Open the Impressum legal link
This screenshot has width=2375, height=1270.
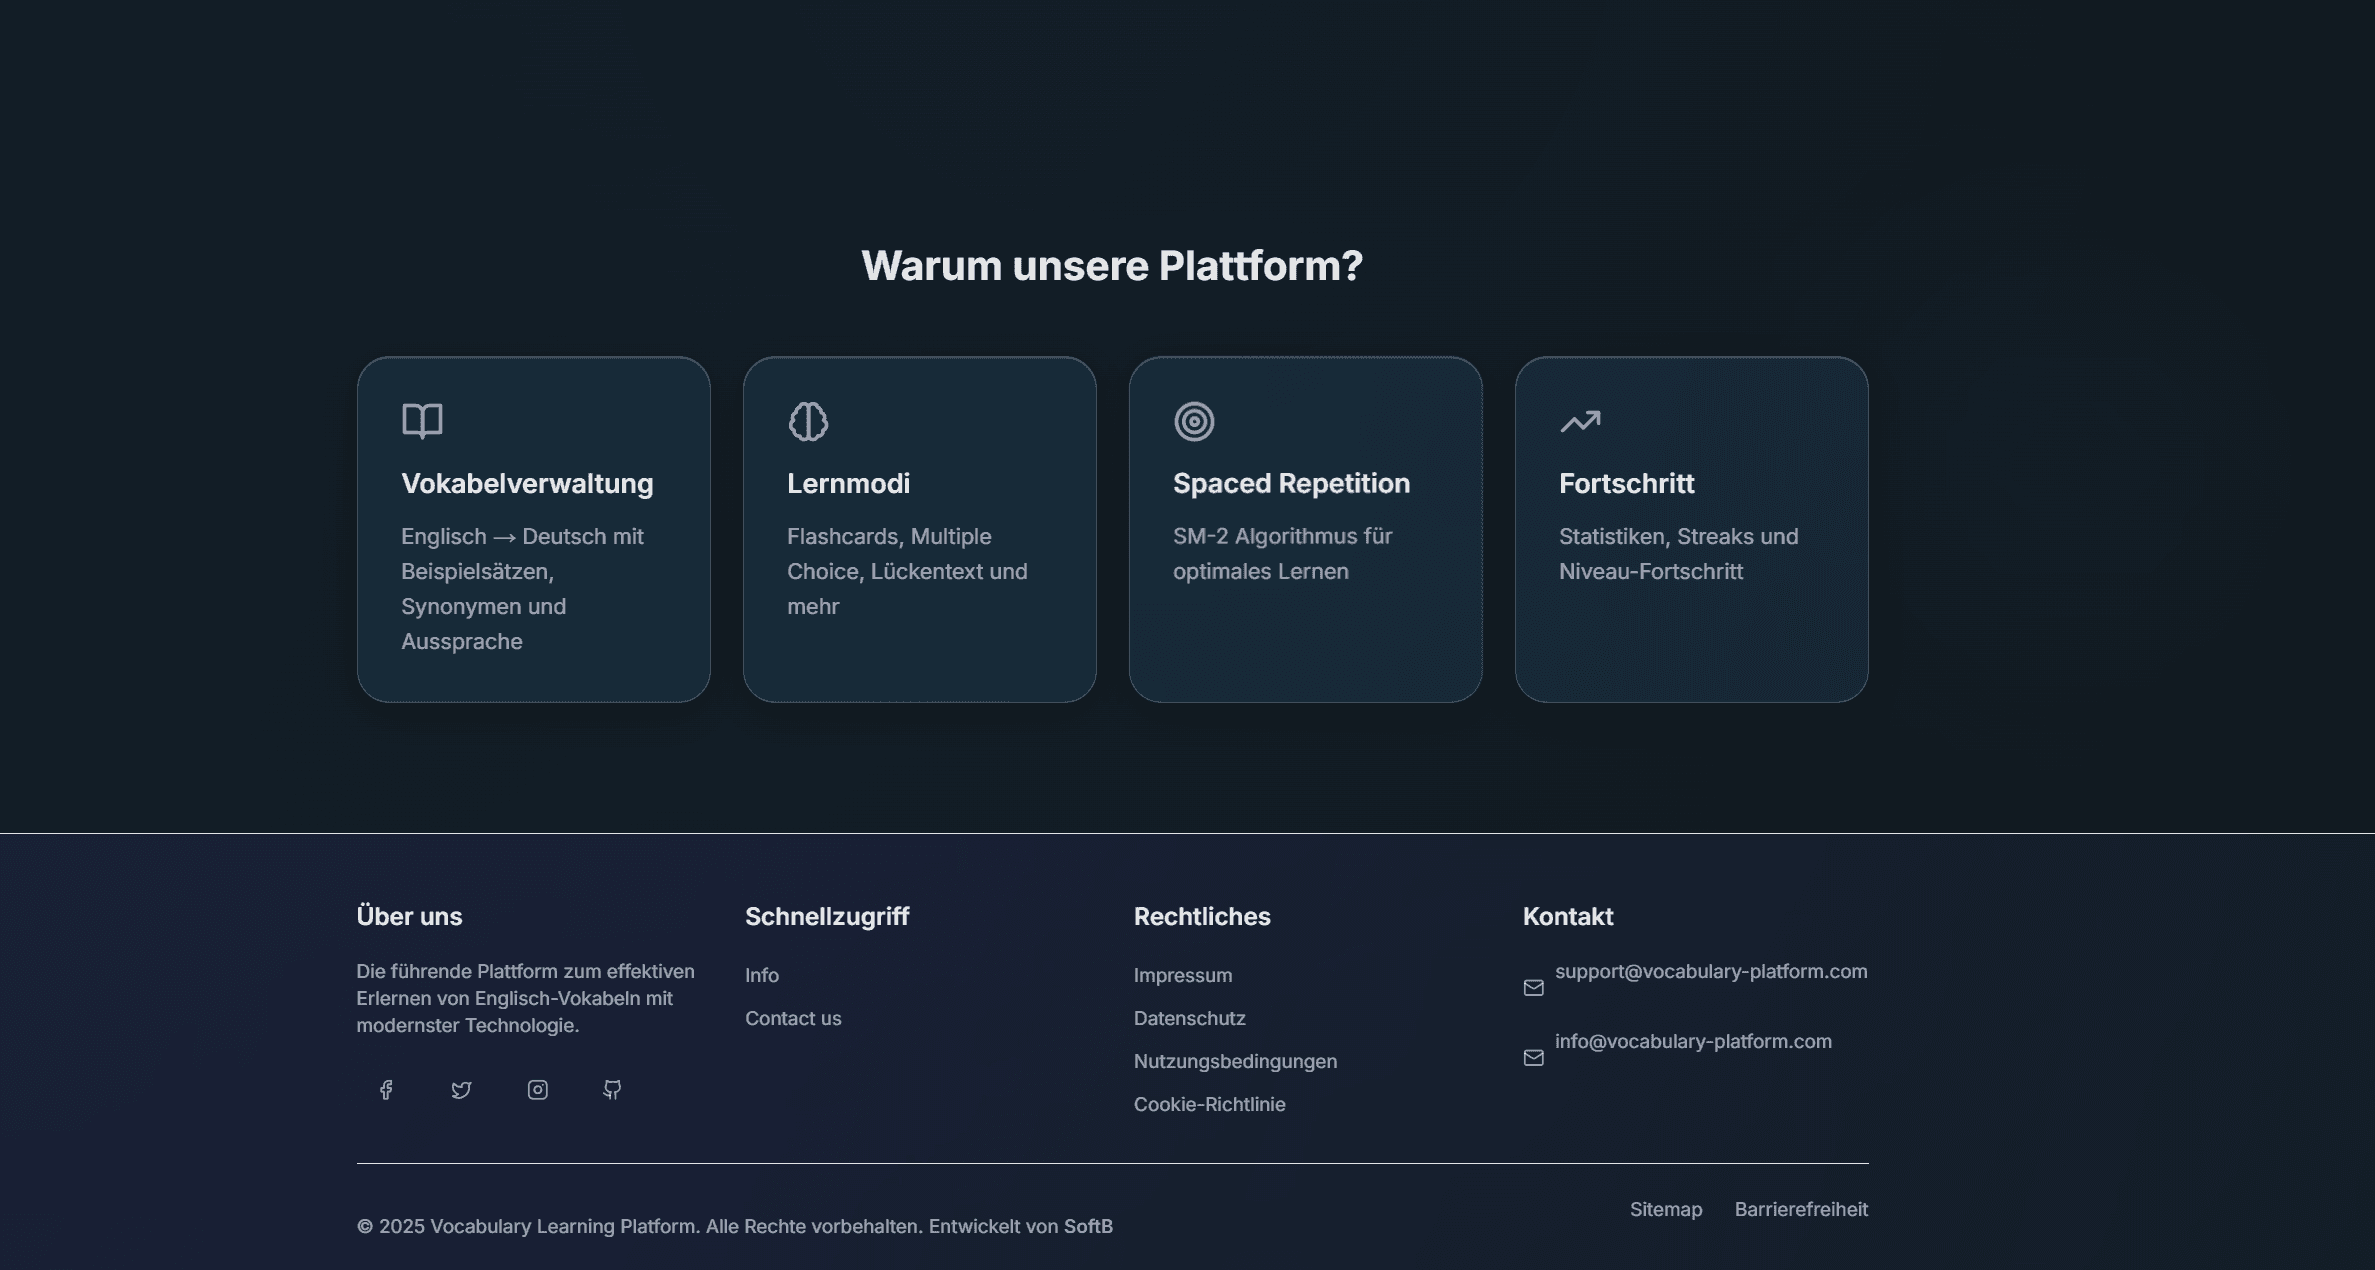(1182, 975)
